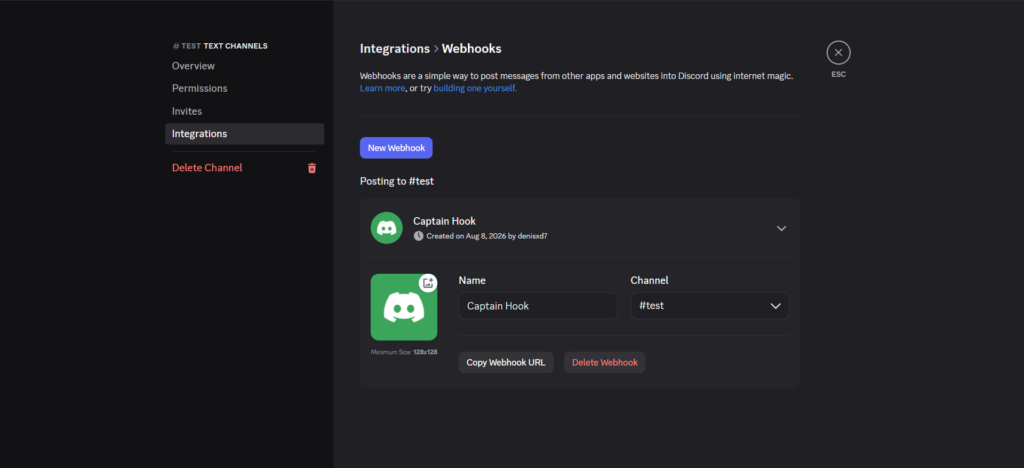Click the 'Minimum Size: 128x128' text
Image resolution: width=1024 pixels, height=468 pixels.
click(x=404, y=352)
